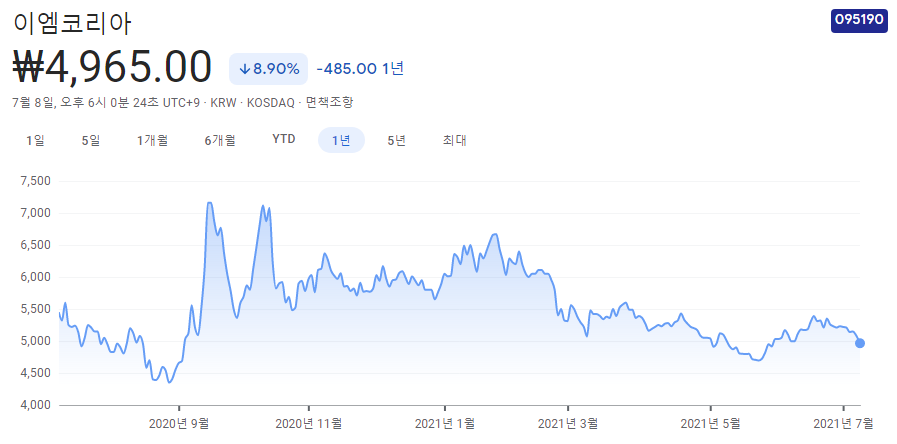Viewport: 897px width, 444px height.
Task: Click the 2020년 9월 axis label
Action: [x=179, y=424]
